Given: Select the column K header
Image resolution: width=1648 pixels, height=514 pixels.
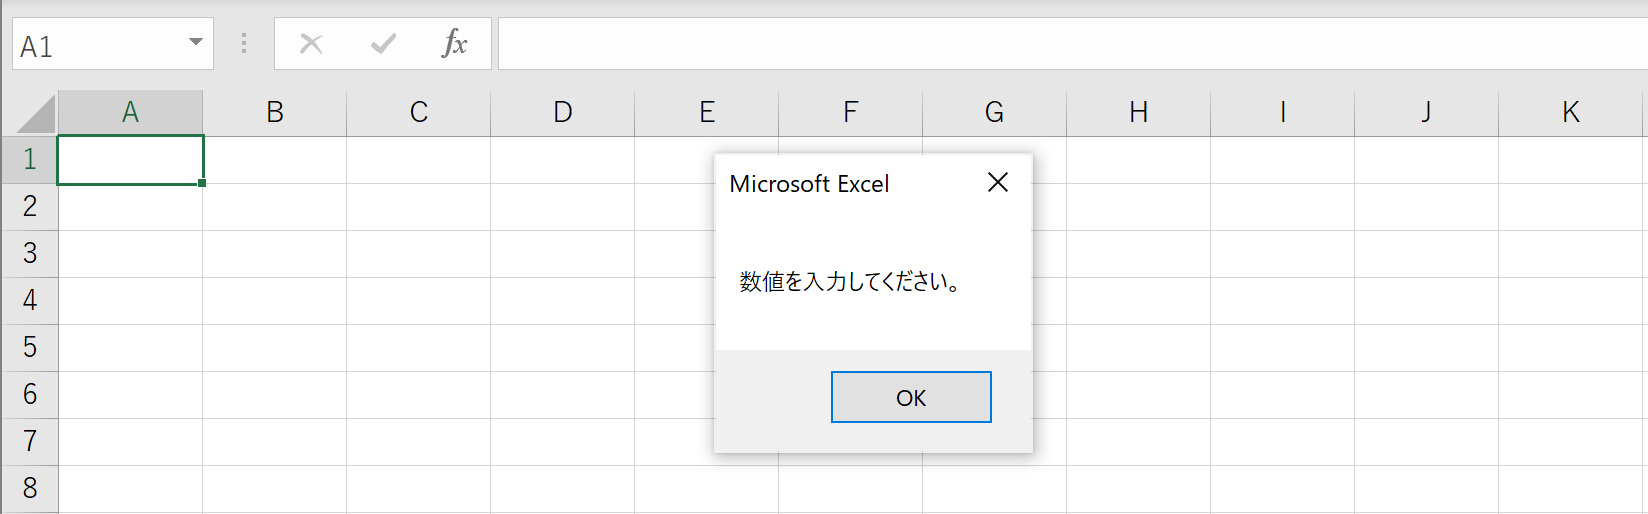Looking at the screenshot, I should click(x=1571, y=112).
